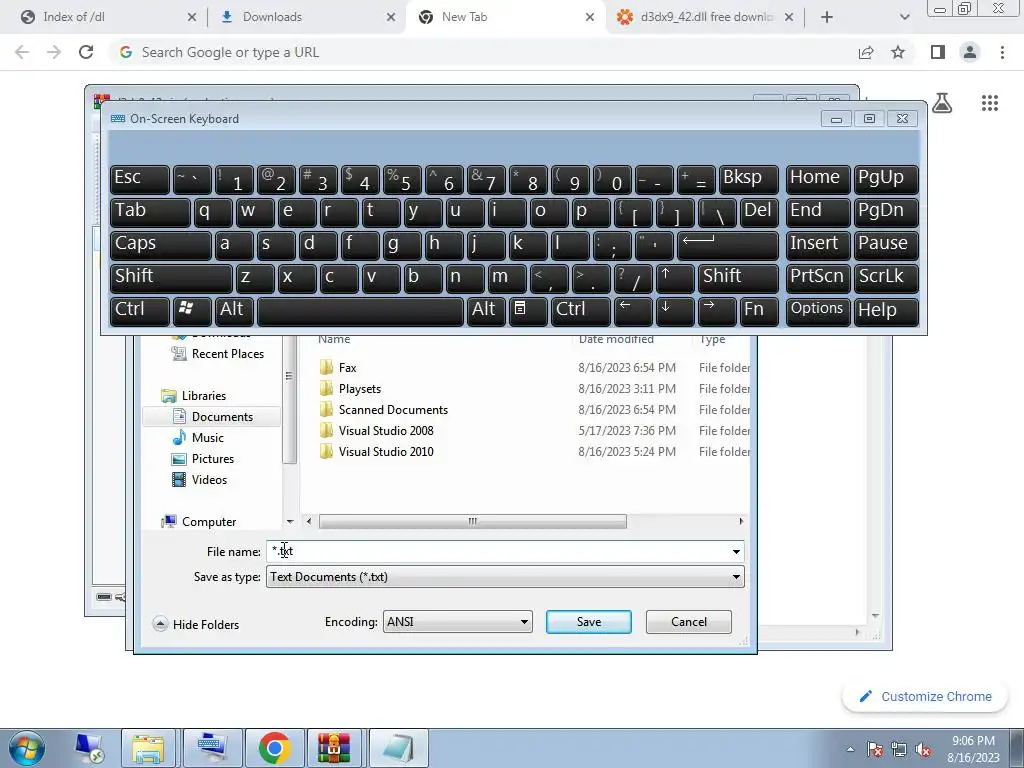Click the Chrome address bar
The image size is (1024, 768).
(x=483, y=52)
